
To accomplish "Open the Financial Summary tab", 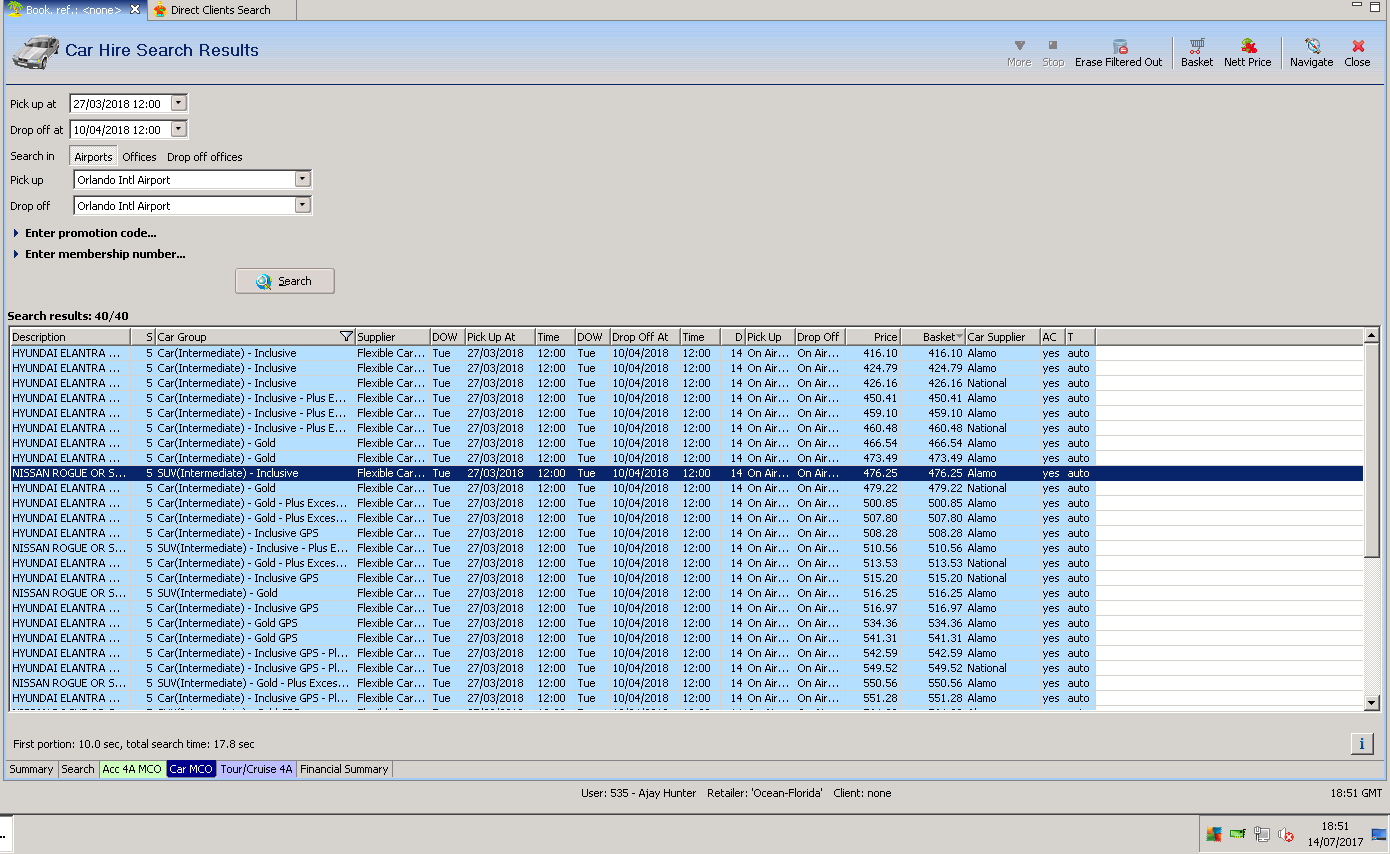I will (x=344, y=769).
